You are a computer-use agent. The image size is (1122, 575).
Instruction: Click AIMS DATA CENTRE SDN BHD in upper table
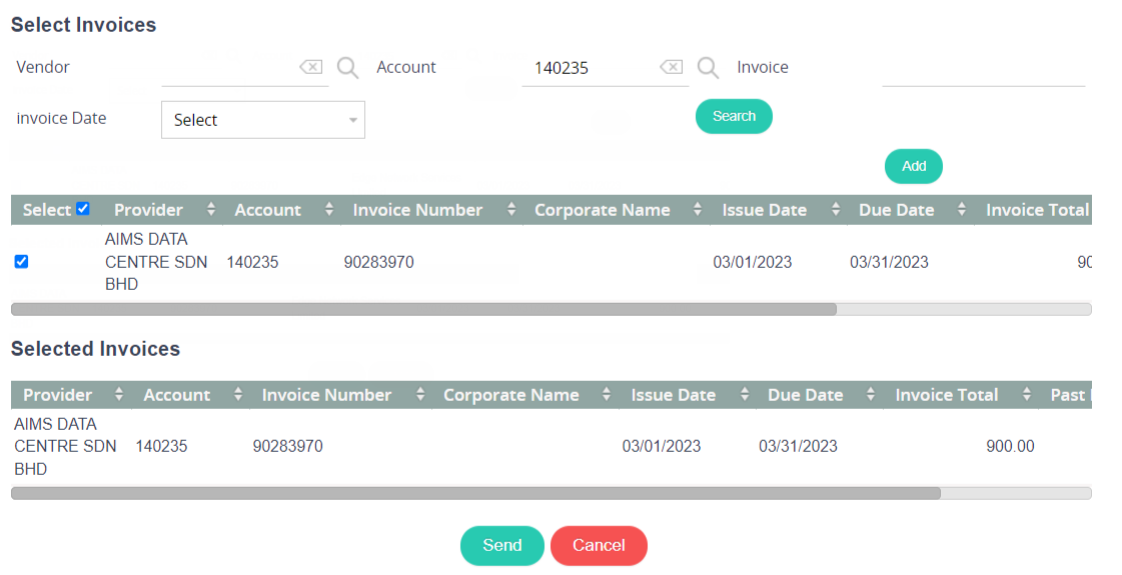click(x=156, y=262)
